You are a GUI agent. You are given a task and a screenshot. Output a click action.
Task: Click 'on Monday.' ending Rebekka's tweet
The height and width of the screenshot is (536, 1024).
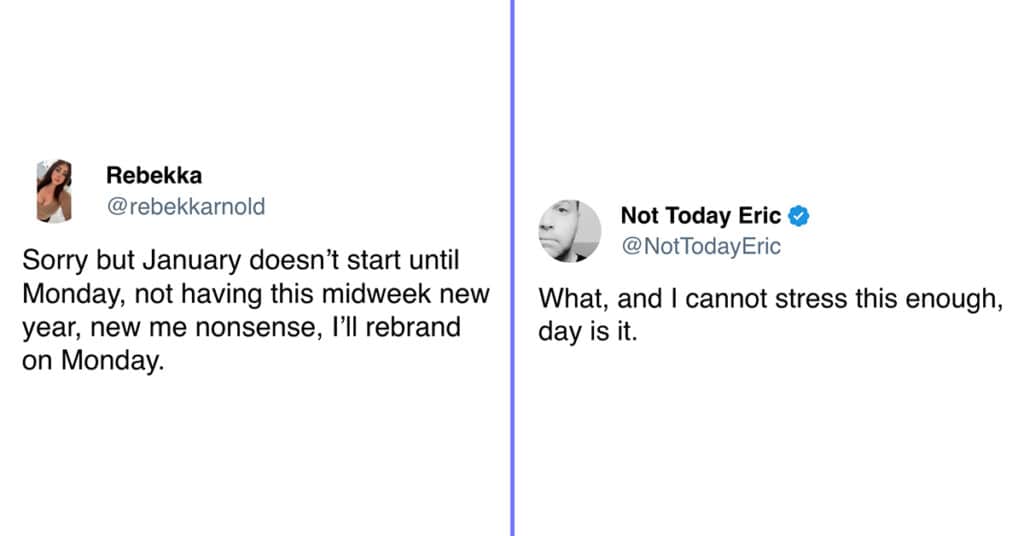pos(93,360)
